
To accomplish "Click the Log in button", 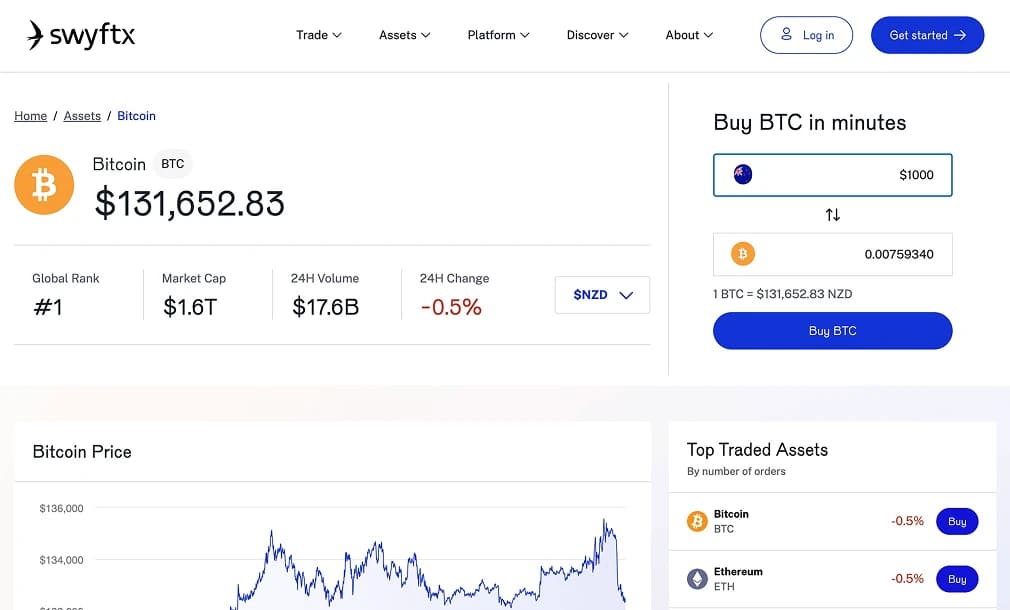I will [x=806, y=35].
